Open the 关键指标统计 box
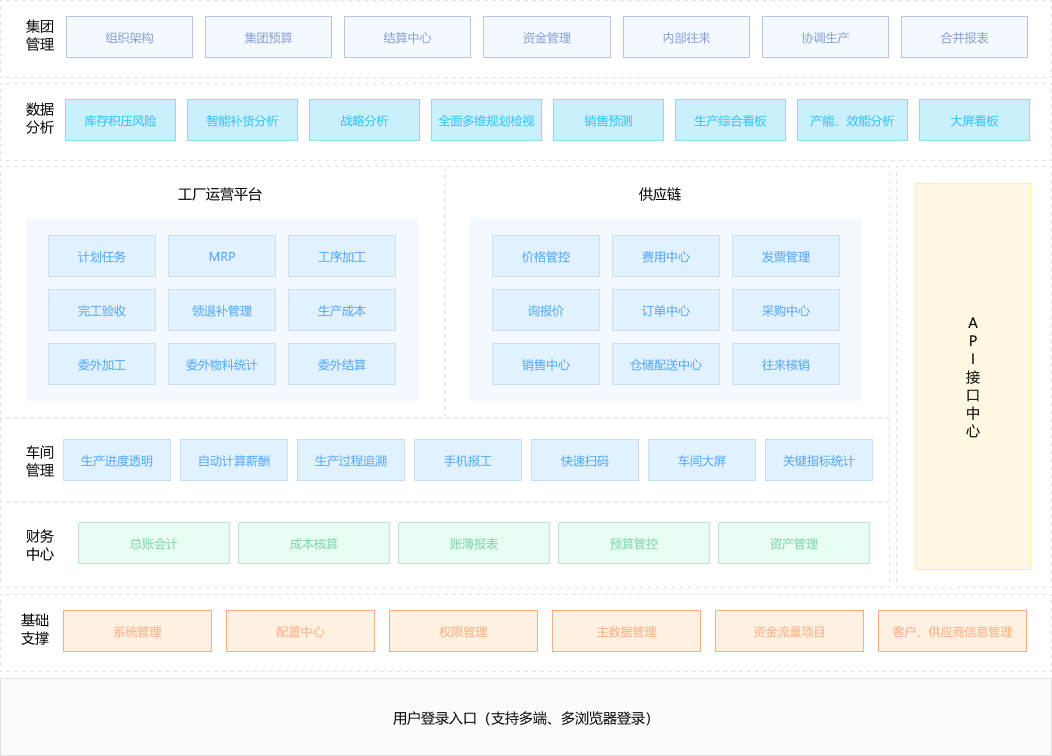 (x=818, y=460)
